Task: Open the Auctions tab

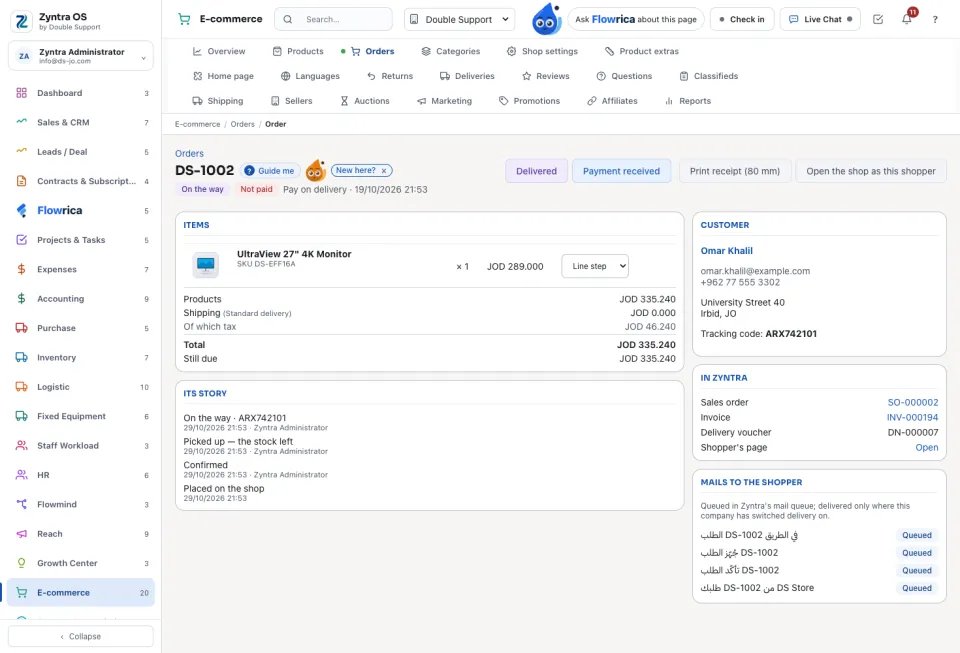Action: [x=364, y=101]
